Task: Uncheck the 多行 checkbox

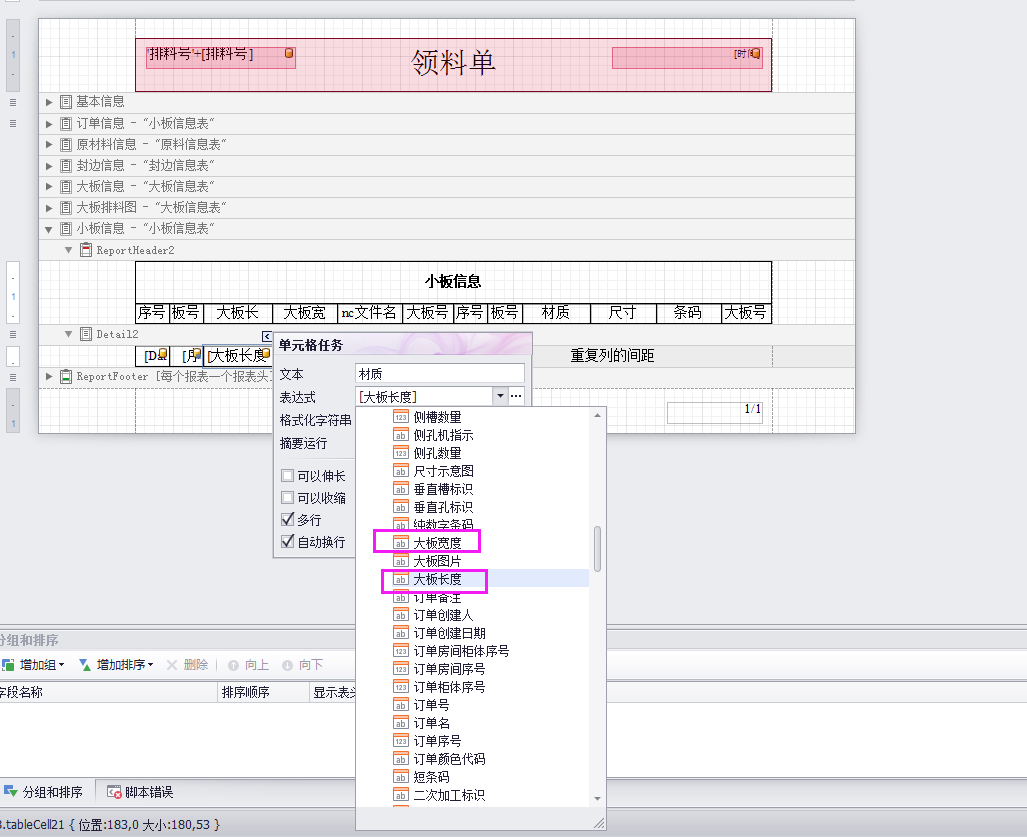Action: 288,519
